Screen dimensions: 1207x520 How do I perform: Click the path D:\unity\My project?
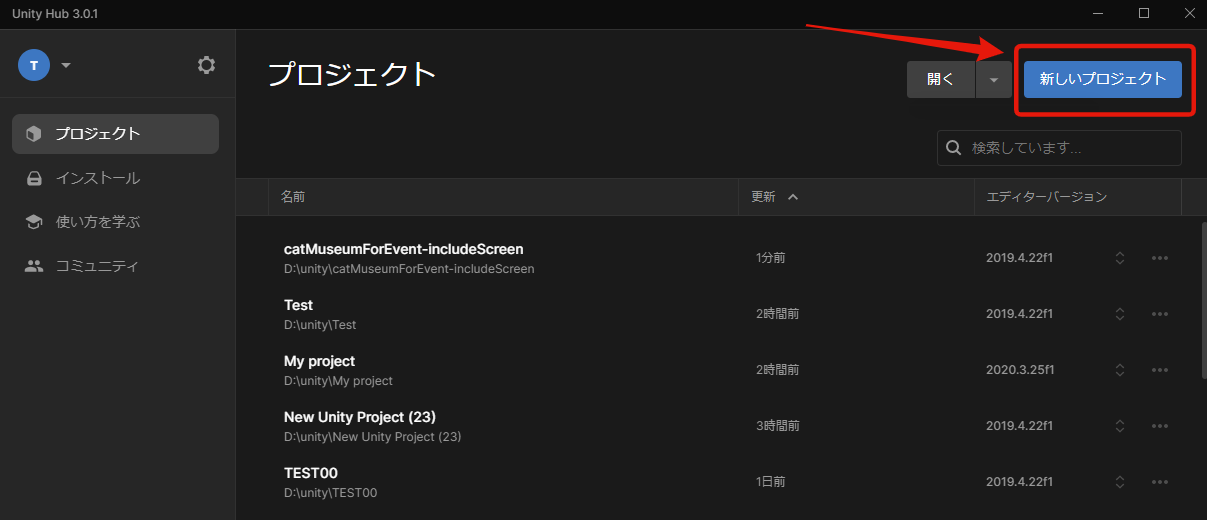pos(338,381)
